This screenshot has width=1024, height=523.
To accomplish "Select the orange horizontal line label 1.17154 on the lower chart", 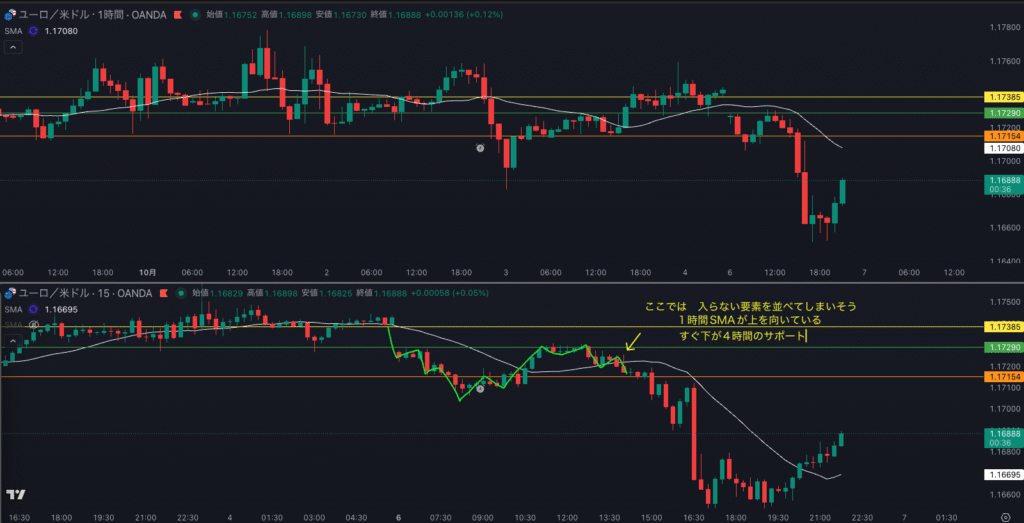I will 1002,376.
